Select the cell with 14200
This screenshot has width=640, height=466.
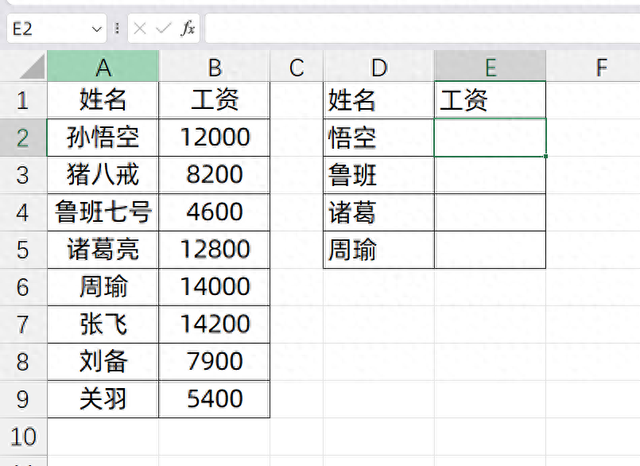point(214,325)
